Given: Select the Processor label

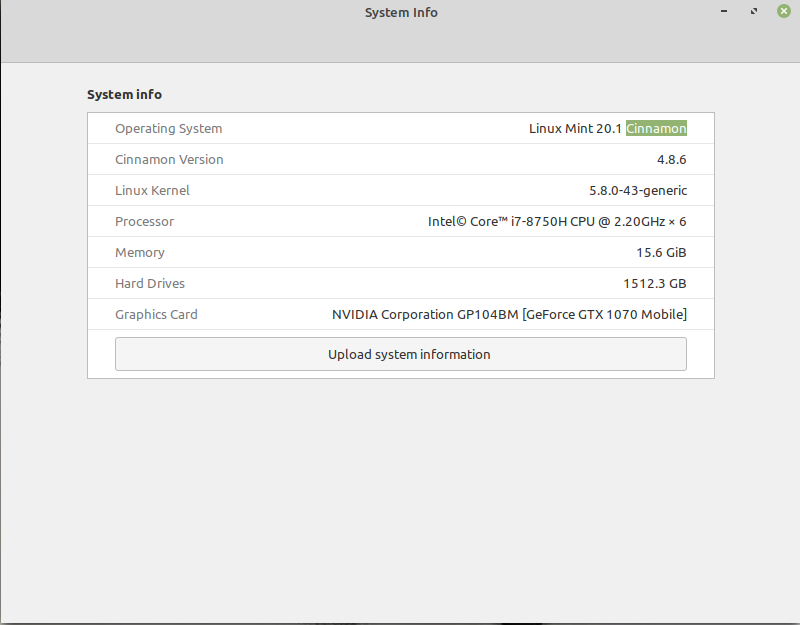Looking at the screenshot, I should (144, 222).
